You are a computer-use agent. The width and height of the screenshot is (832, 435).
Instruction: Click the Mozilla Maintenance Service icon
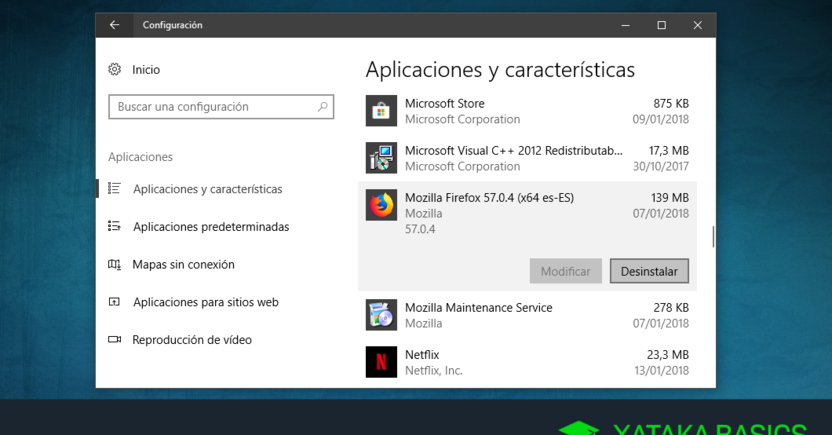381,315
